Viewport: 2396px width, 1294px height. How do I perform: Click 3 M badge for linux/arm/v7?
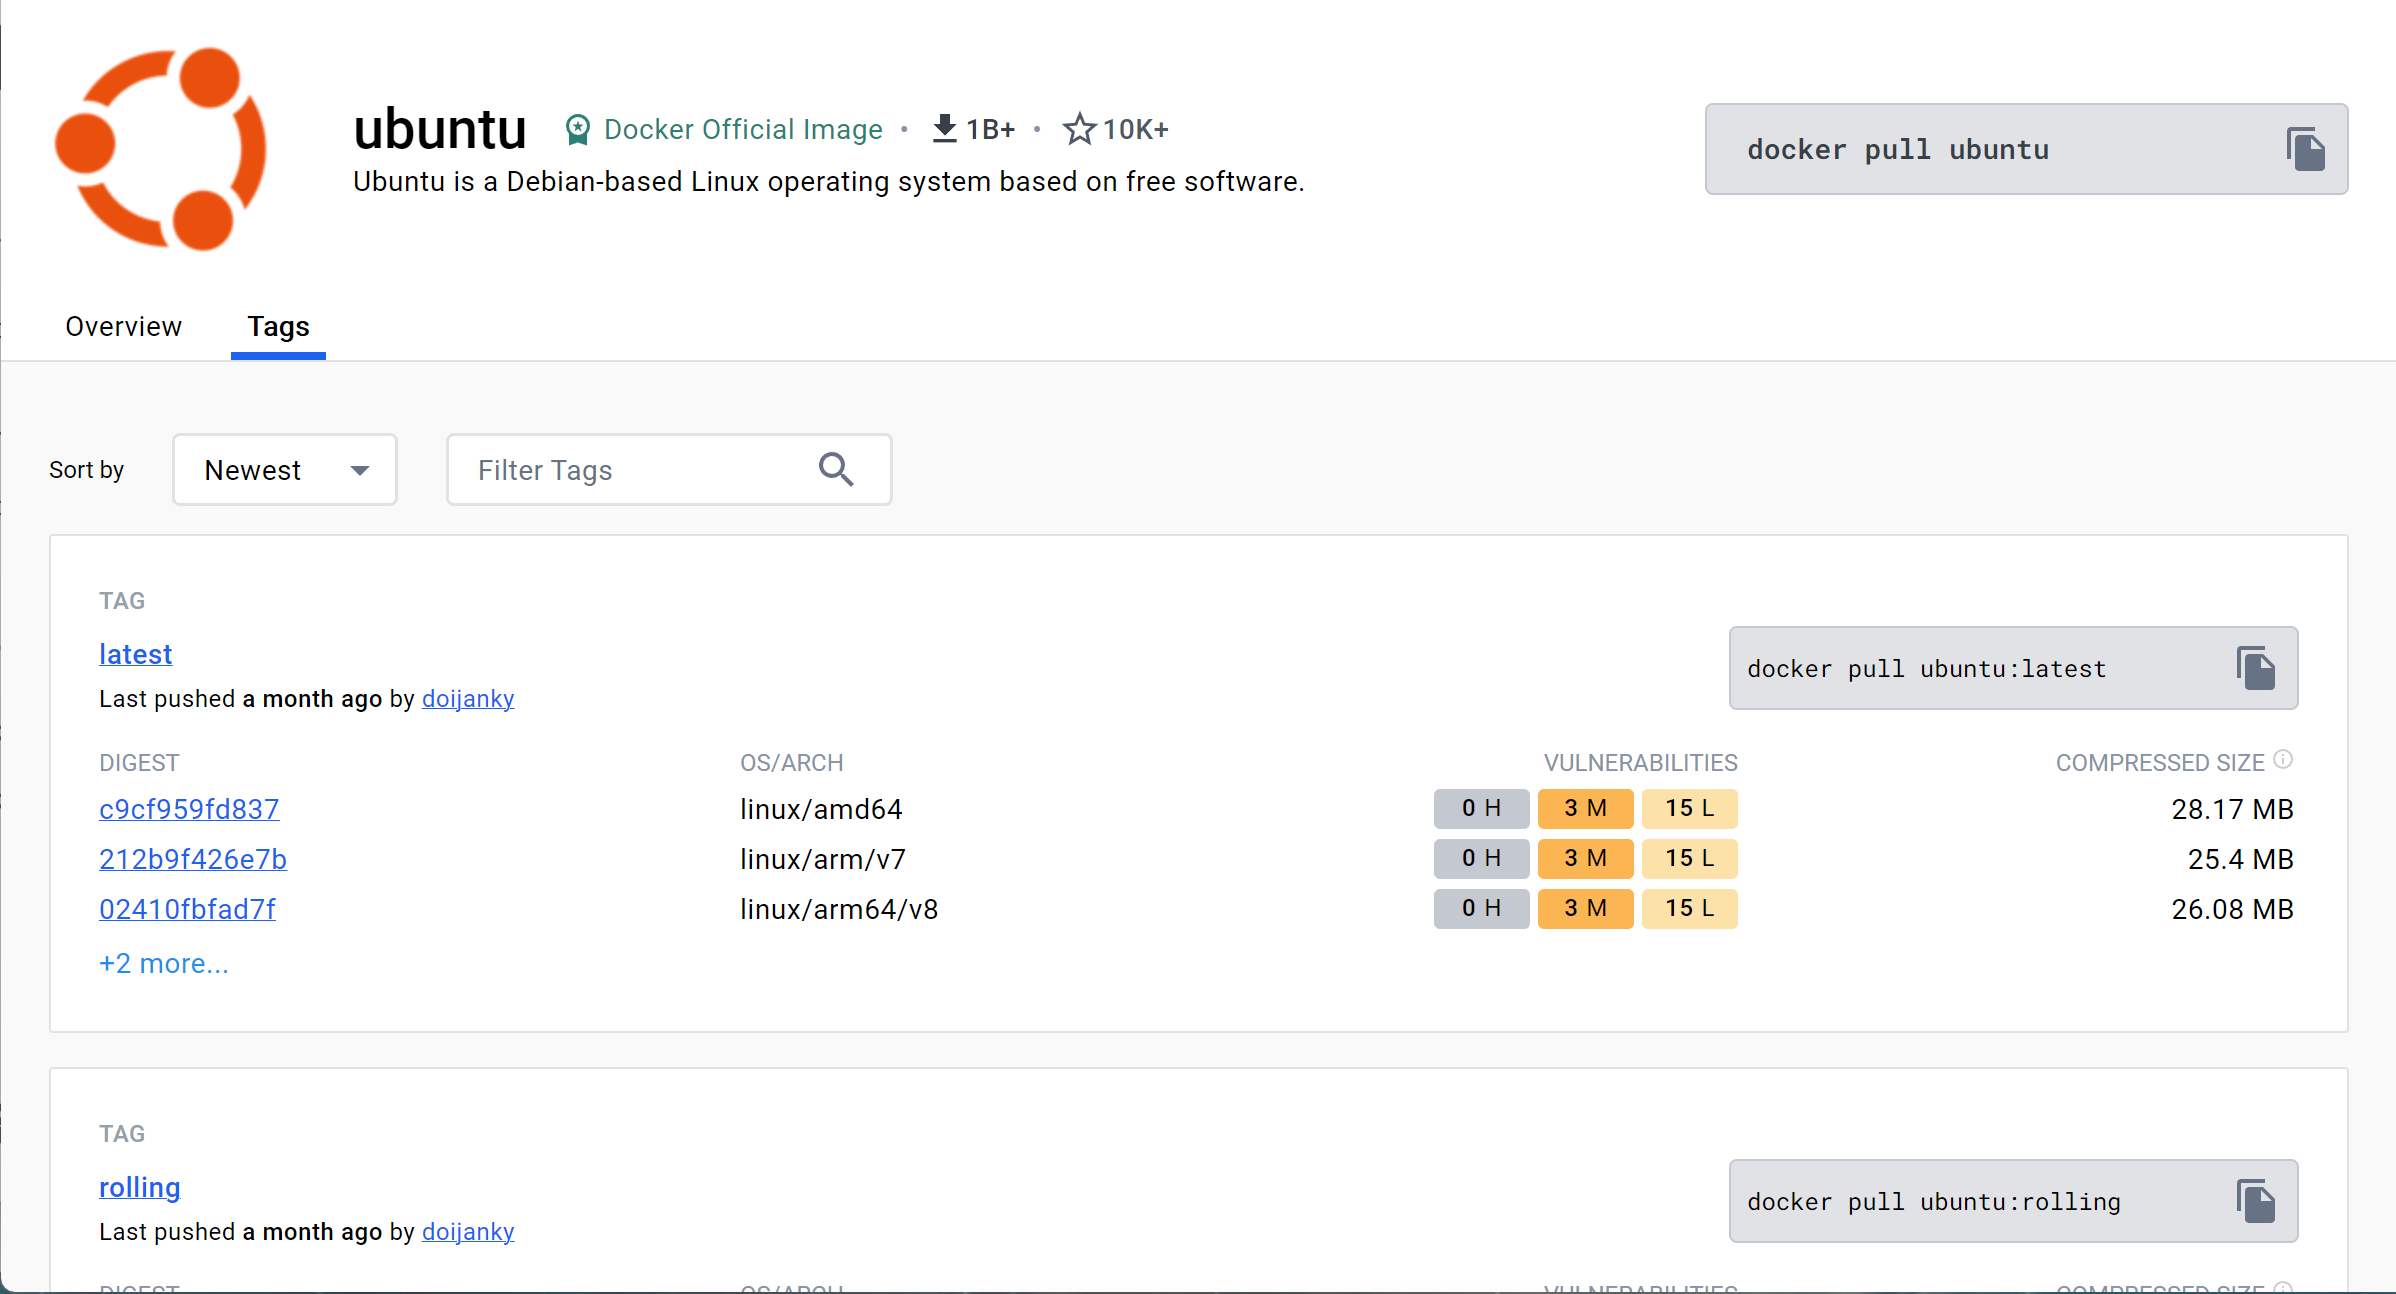pos(1585,858)
